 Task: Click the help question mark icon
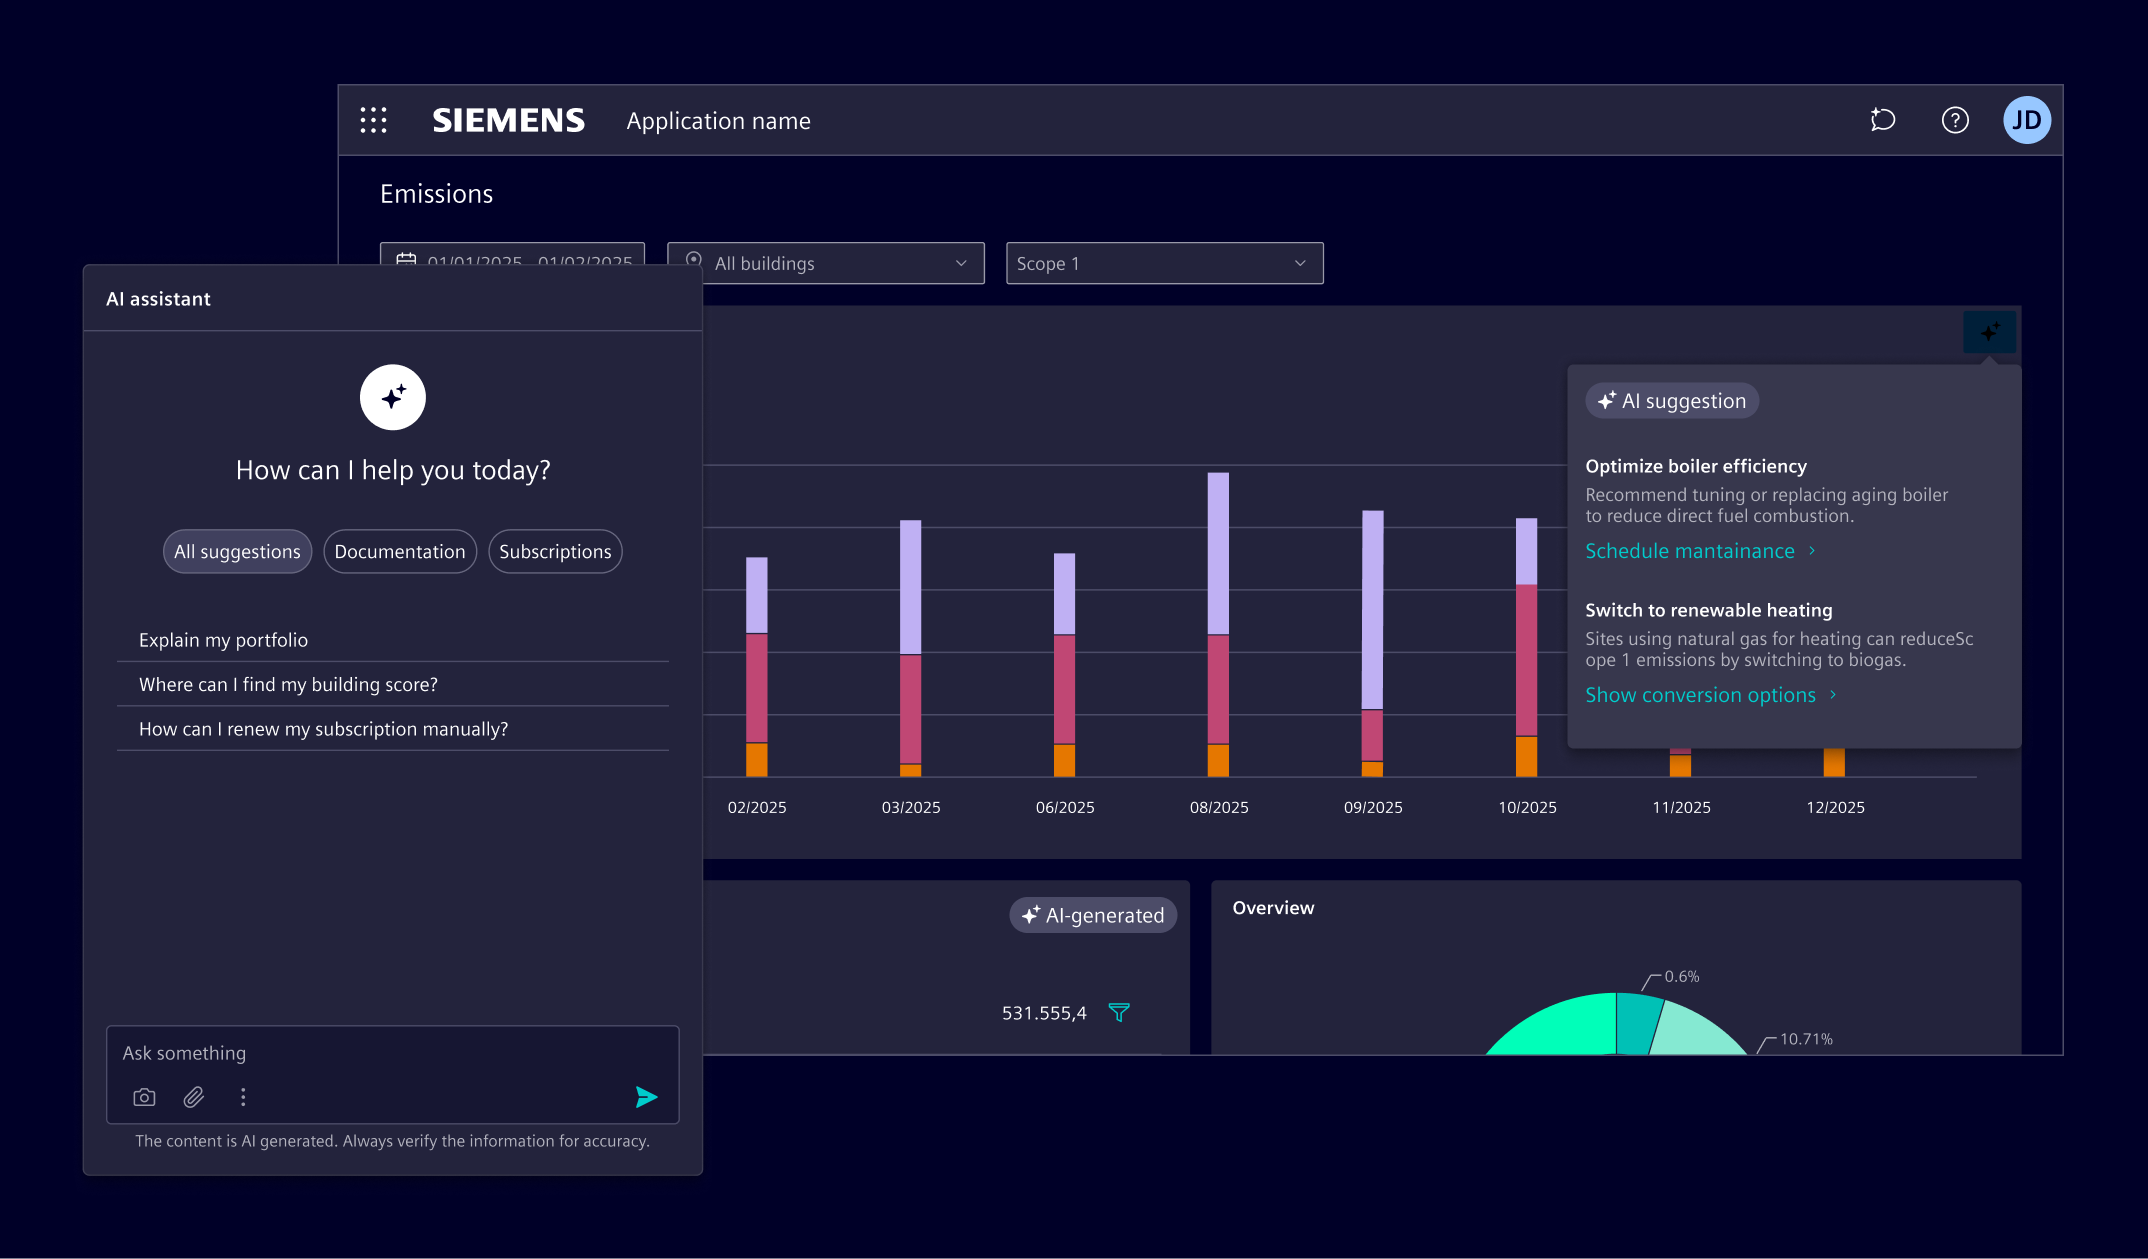pyautogui.click(x=1955, y=120)
